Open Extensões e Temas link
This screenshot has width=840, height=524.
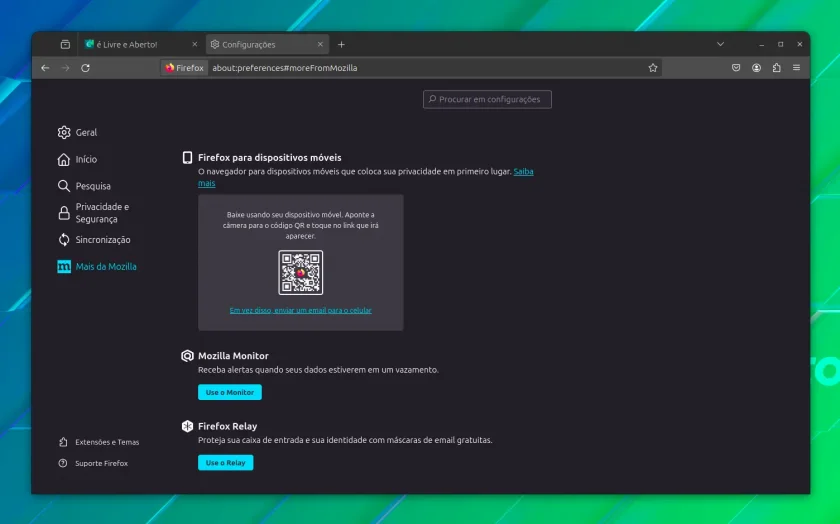pos(99,442)
